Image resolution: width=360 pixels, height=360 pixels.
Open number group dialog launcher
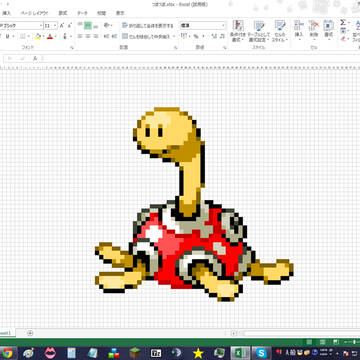coord(225,48)
